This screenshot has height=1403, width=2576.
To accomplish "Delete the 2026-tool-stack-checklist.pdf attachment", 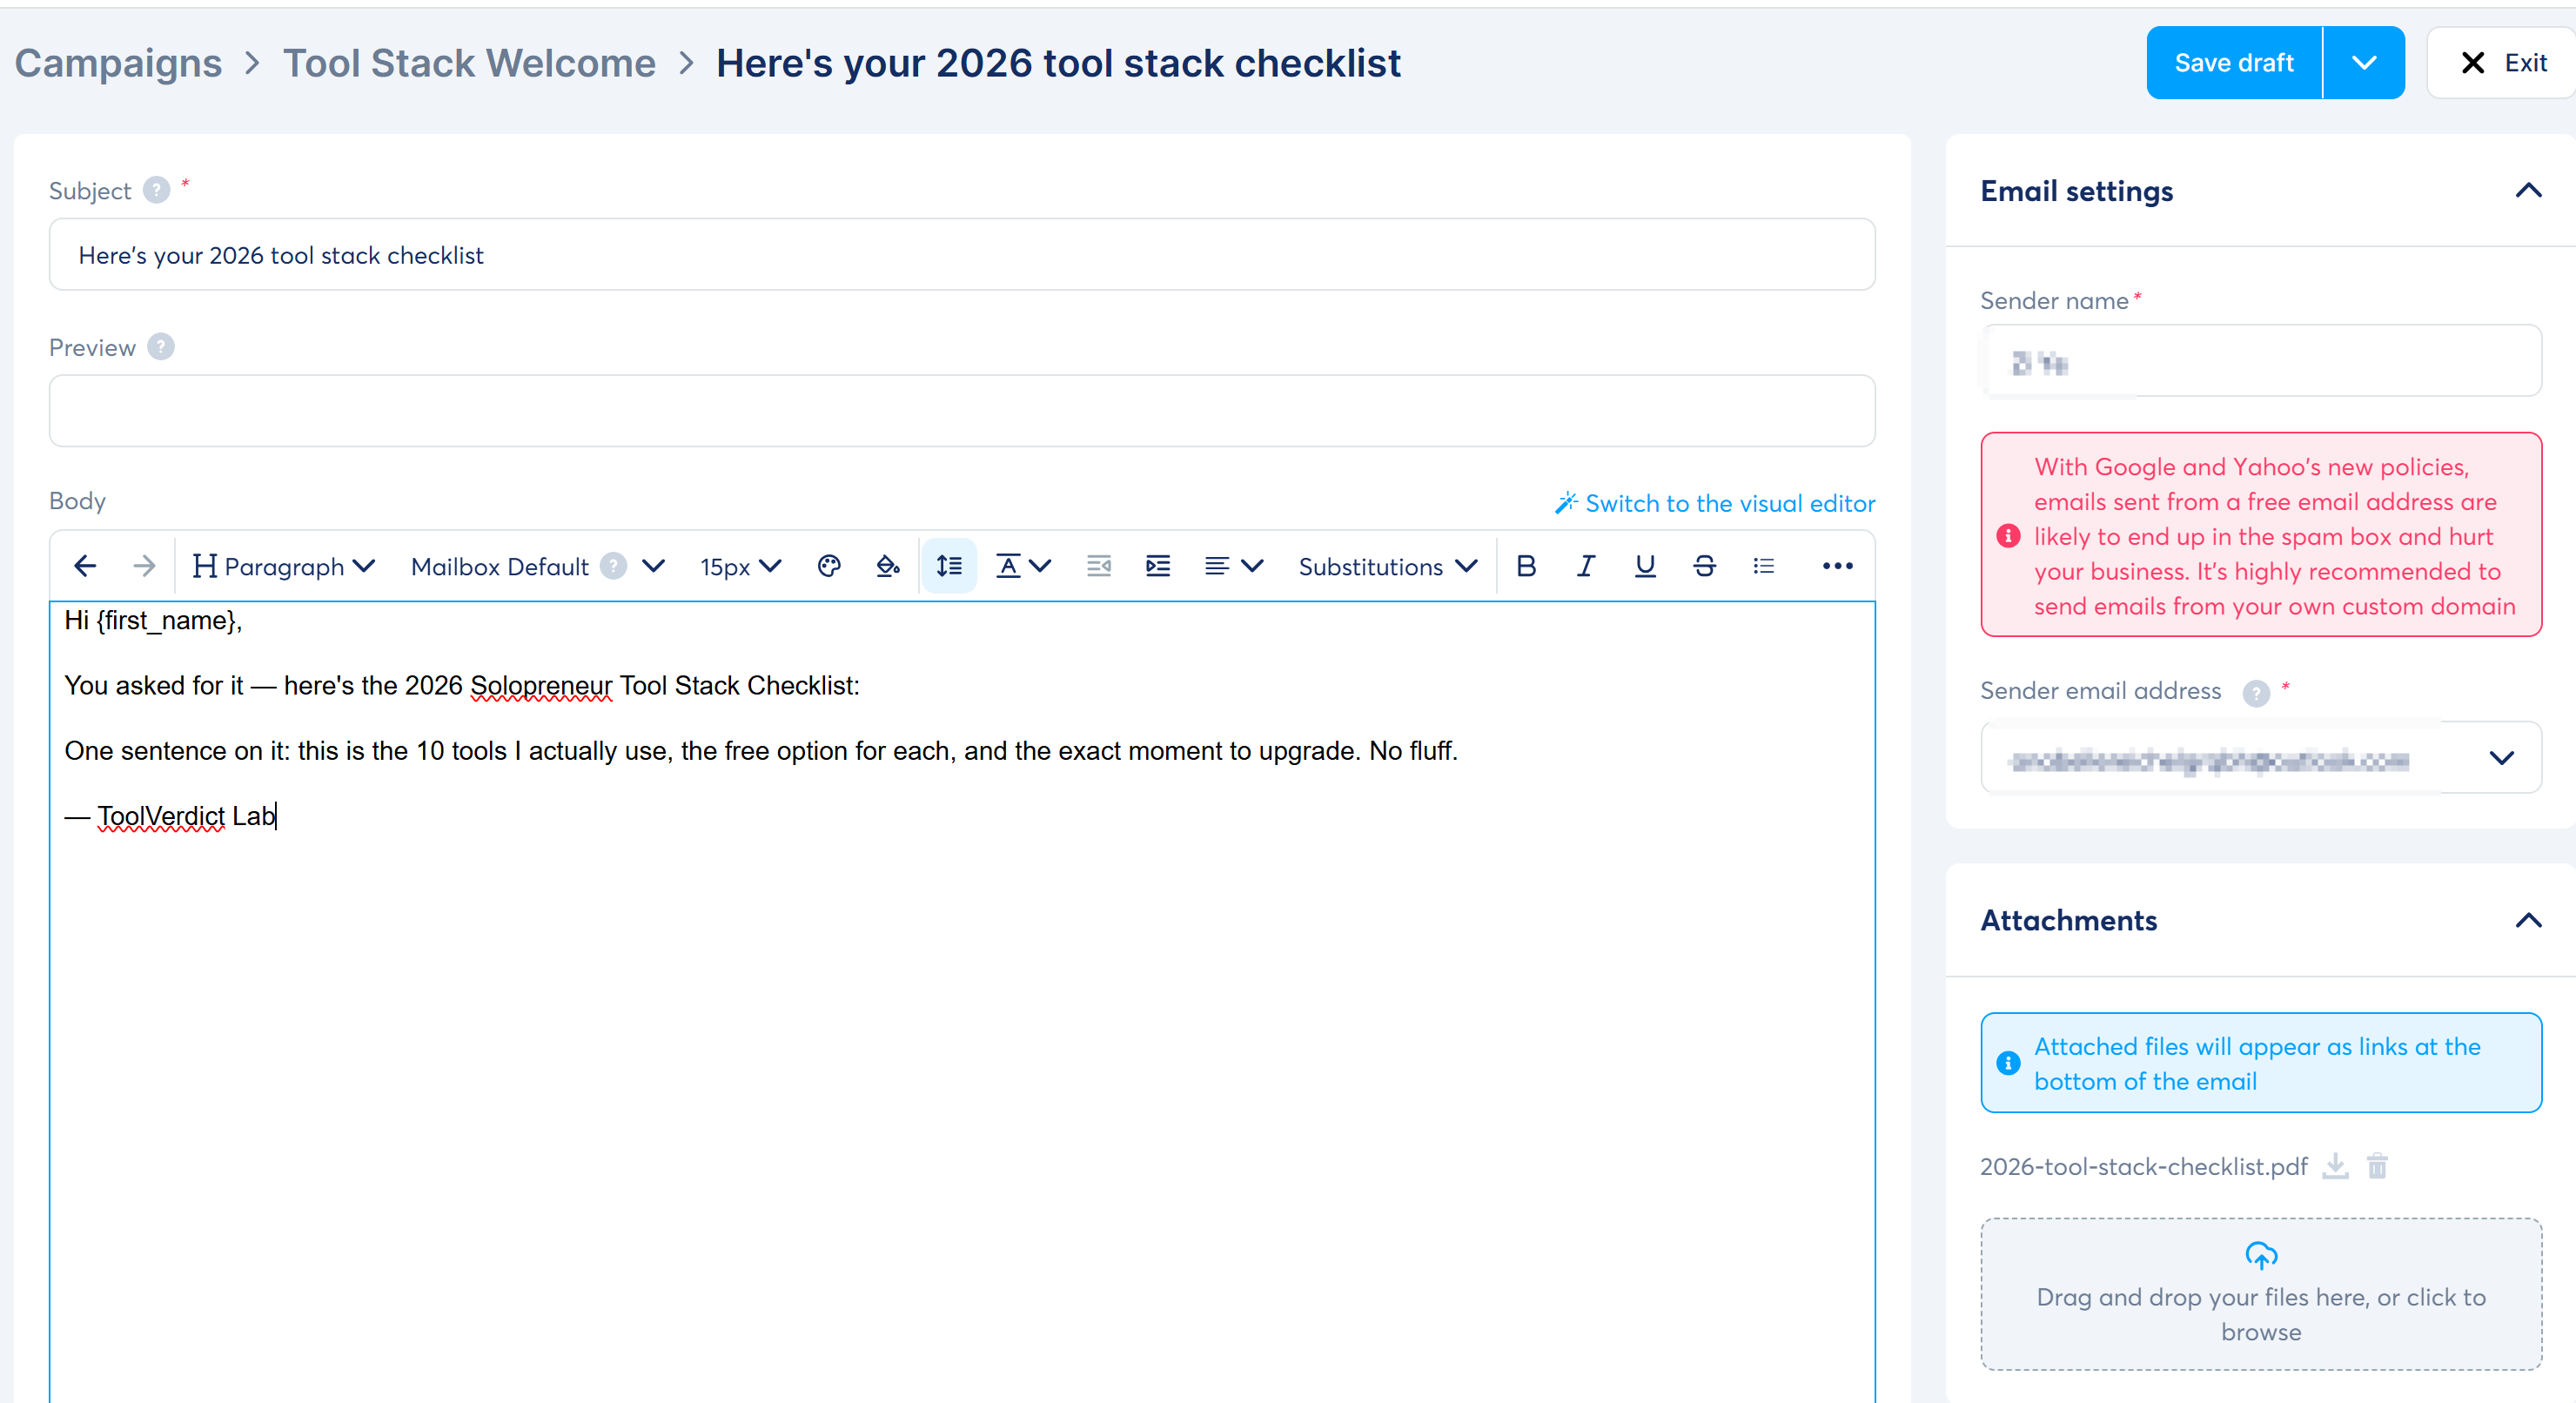I will 2378,1166.
